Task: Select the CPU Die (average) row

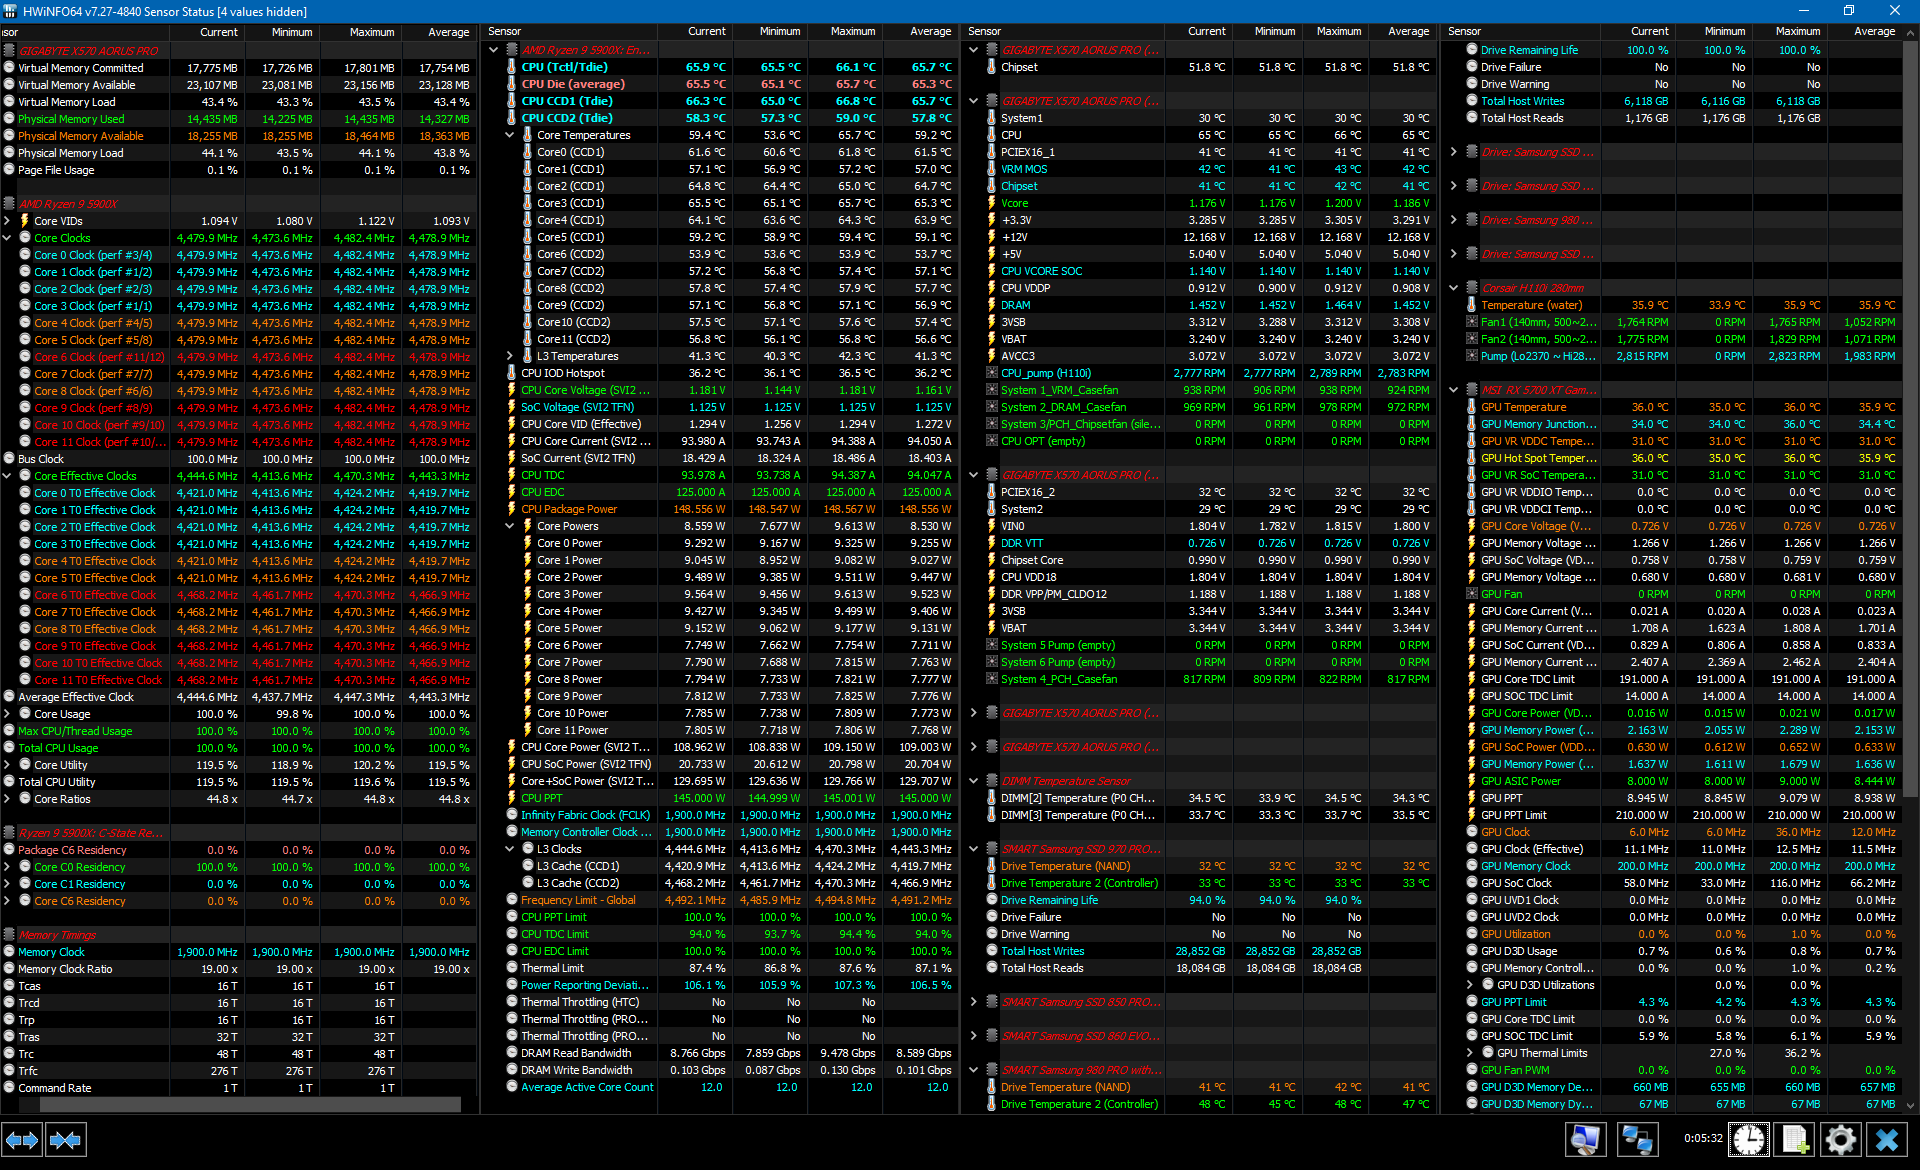Action: [719, 84]
